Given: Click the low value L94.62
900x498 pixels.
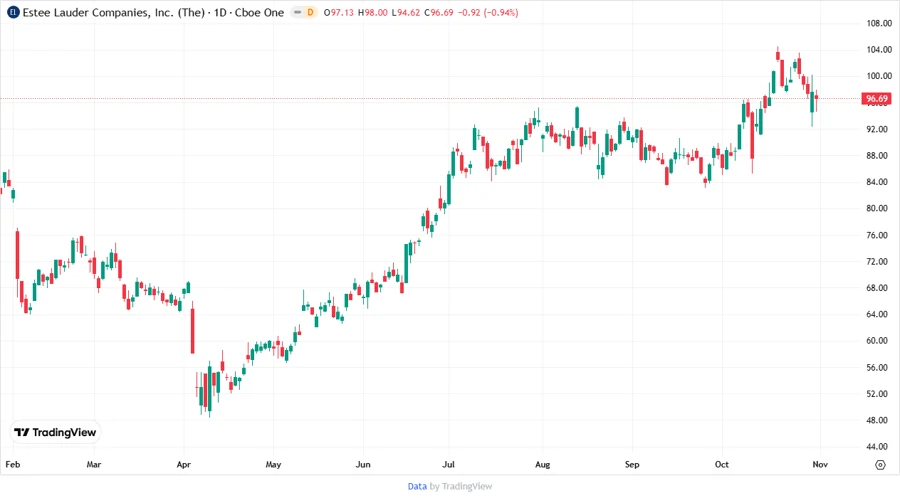Looking at the screenshot, I should point(406,12).
